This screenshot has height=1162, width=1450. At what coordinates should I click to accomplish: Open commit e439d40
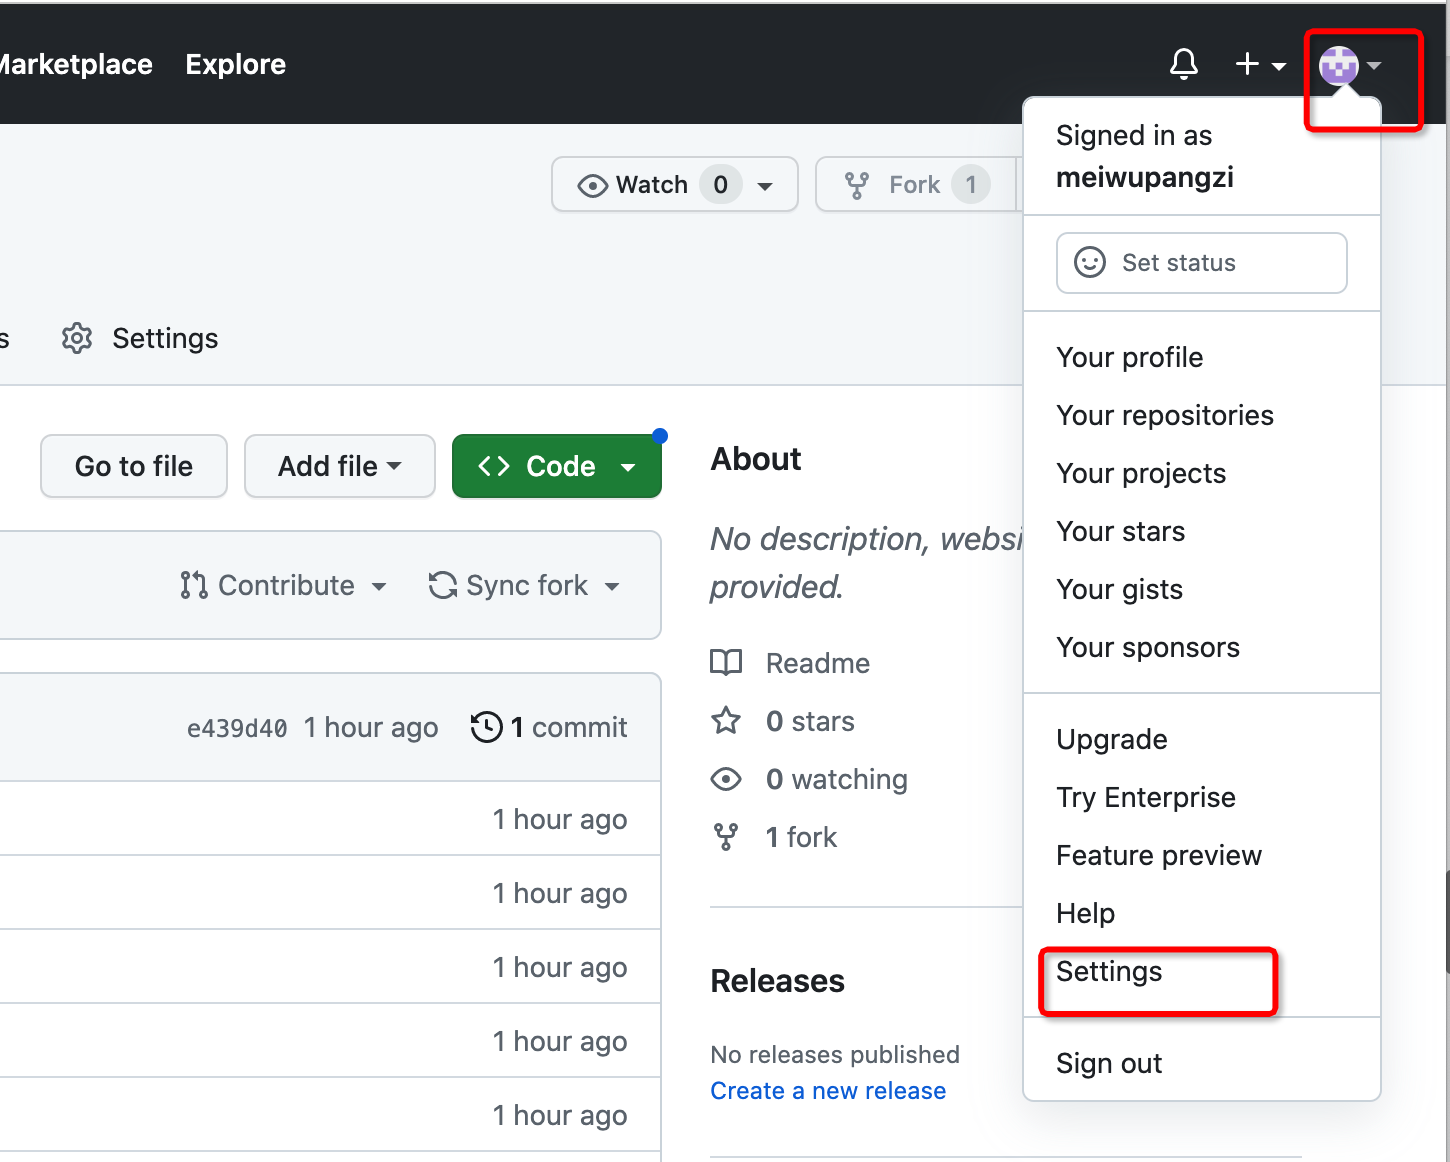coord(237,728)
